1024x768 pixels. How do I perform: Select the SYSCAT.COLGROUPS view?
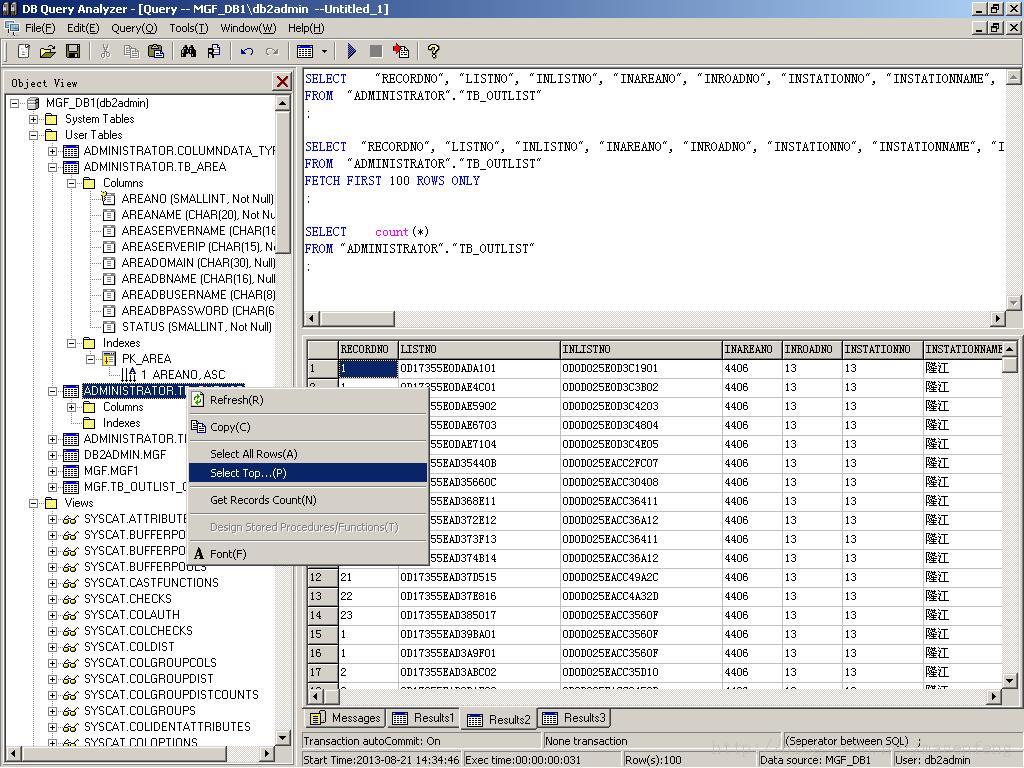tap(140, 711)
